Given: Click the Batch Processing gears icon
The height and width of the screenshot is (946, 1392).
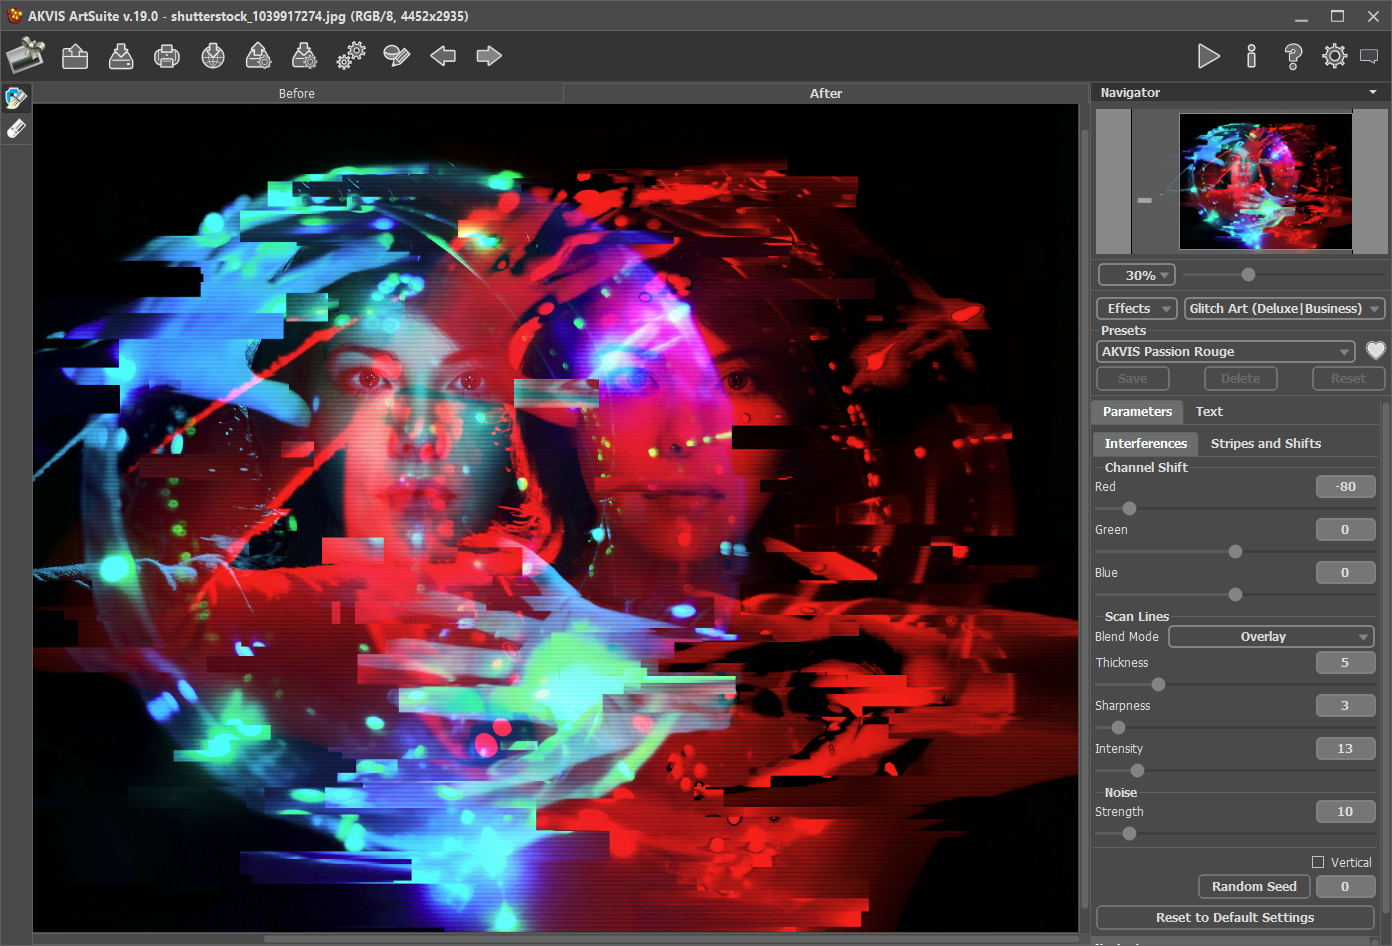Looking at the screenshot, I should 350,56.
